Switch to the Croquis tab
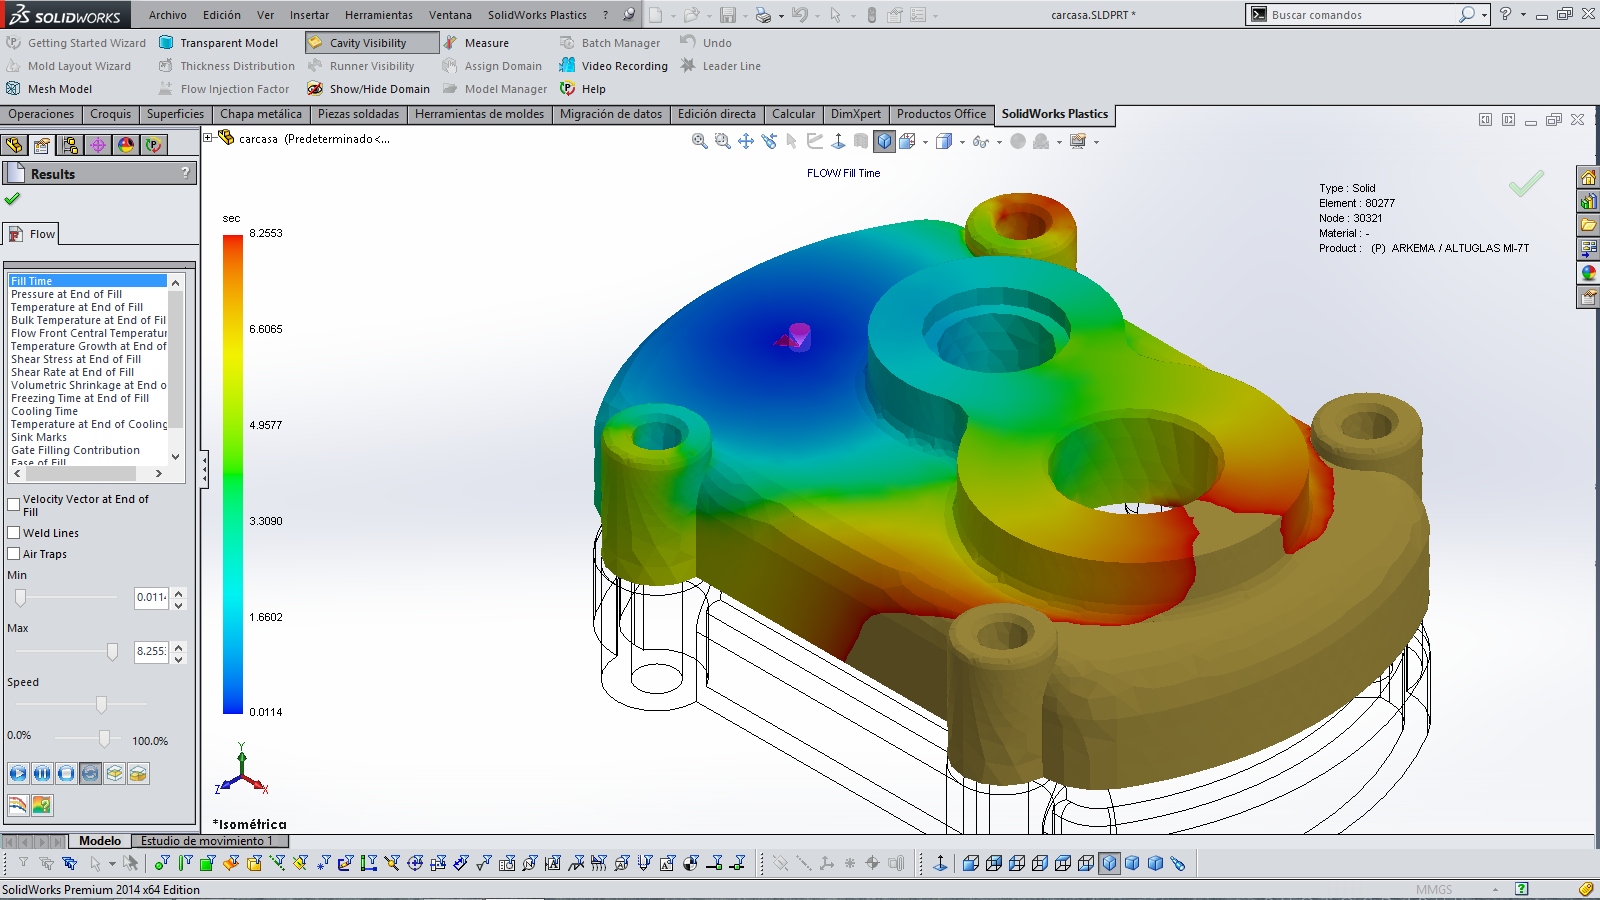 point(110,114)
